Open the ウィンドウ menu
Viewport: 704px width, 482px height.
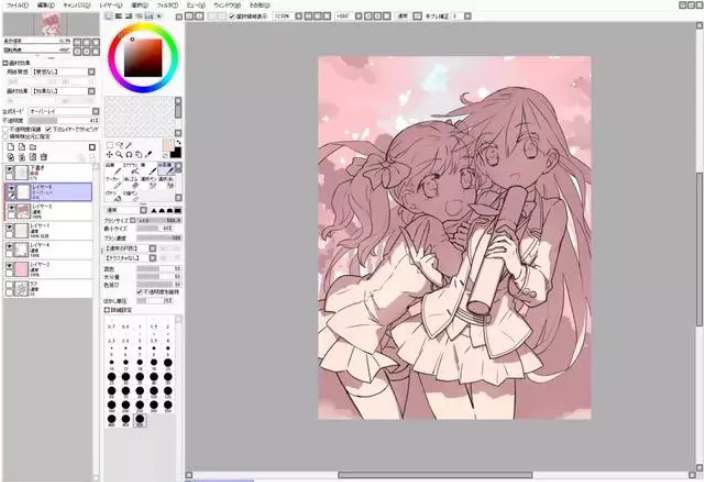(x=227, y=5)
